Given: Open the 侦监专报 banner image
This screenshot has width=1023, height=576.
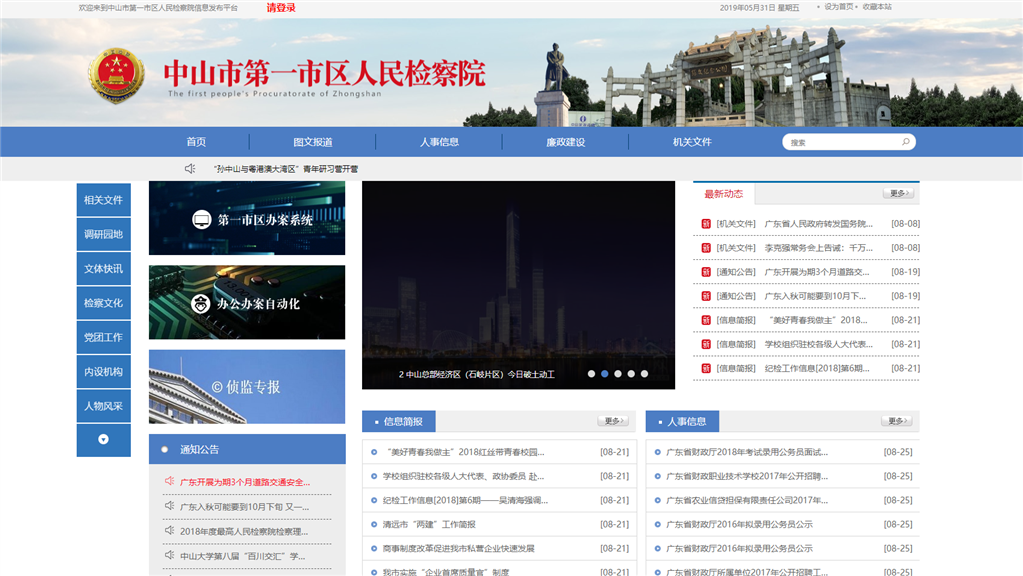Looking at the screenshot, I should (247, 387).
